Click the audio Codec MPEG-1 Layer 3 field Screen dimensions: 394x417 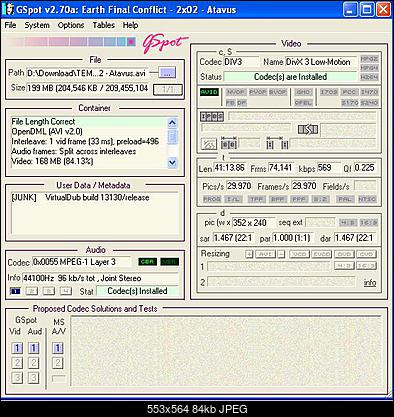click(82, 262)
